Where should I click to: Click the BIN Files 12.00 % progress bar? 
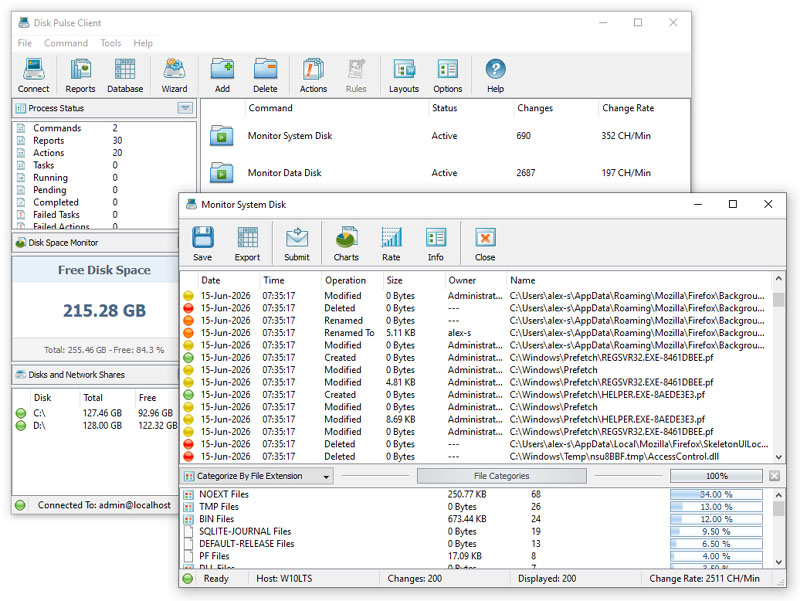(x=716, y=519)
